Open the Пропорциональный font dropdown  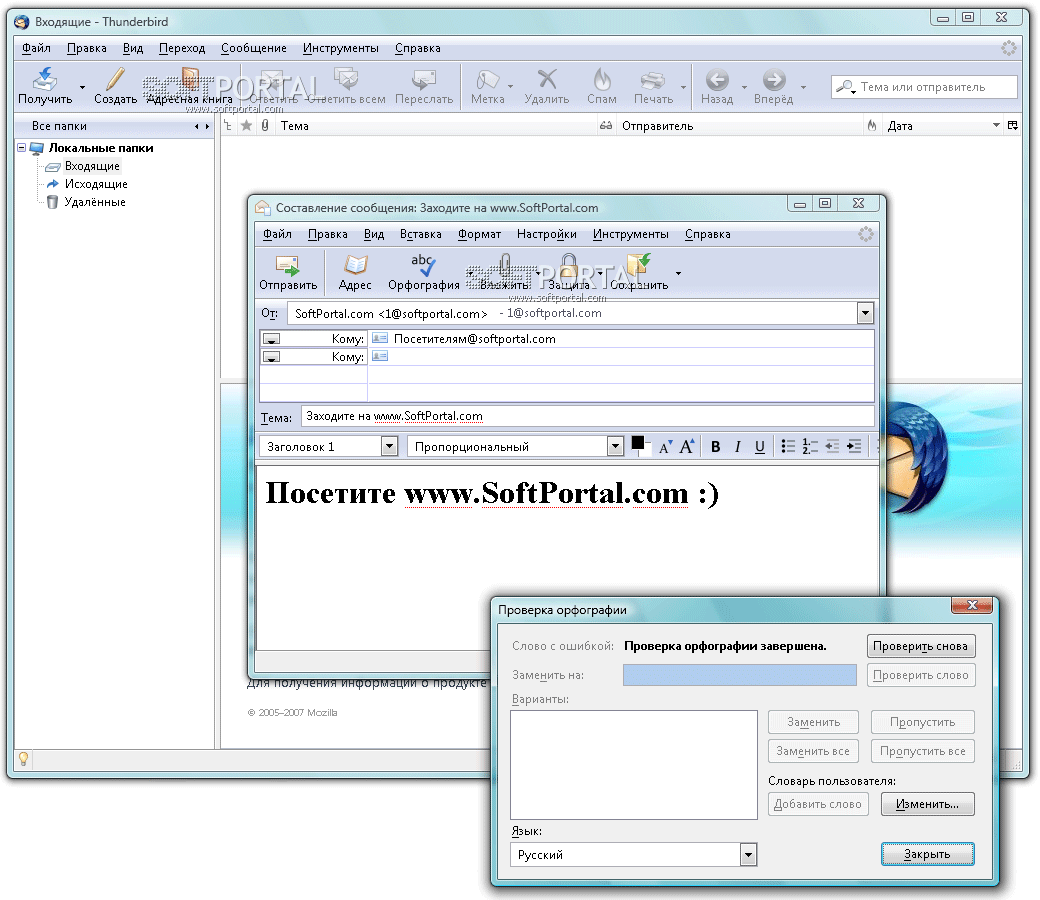(x=616, y=446)
